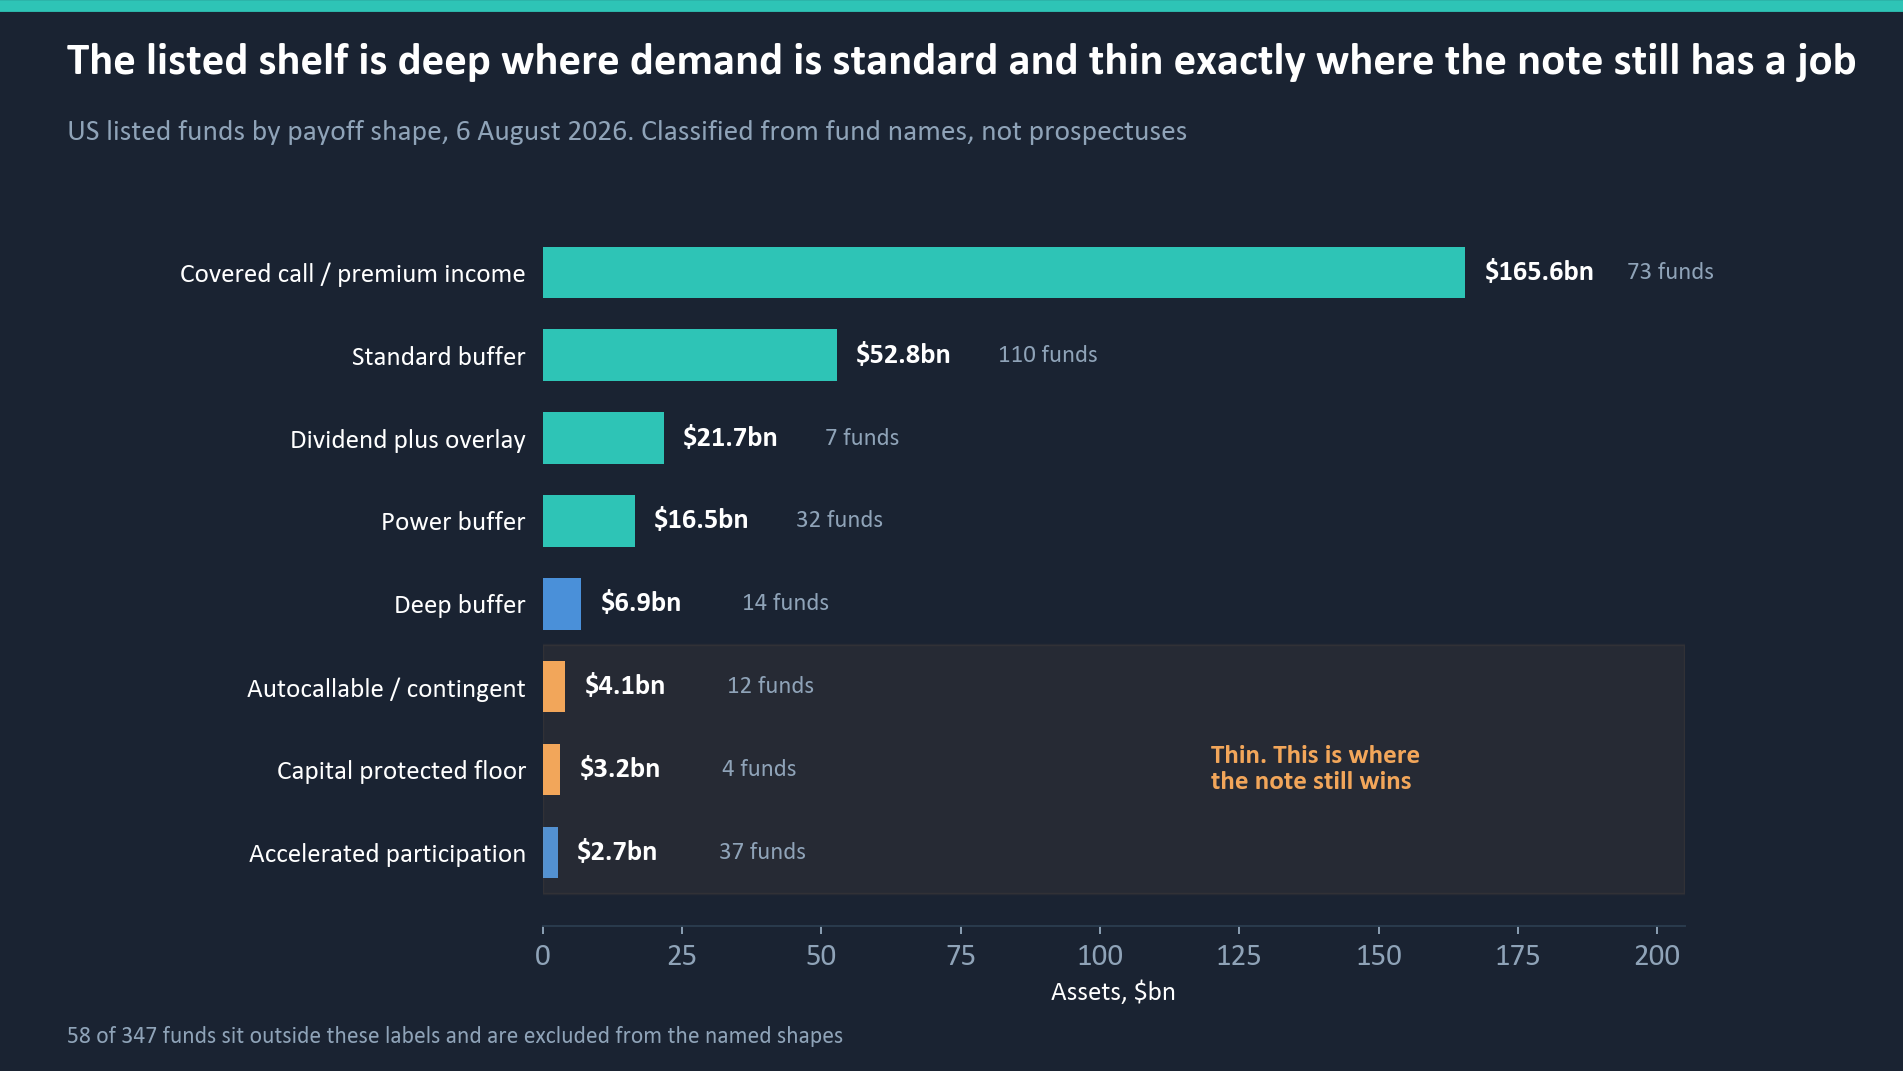Select the $4.1bn value
The width and height of the screenshot is (1903, 1071).
(x=625, y=685)
